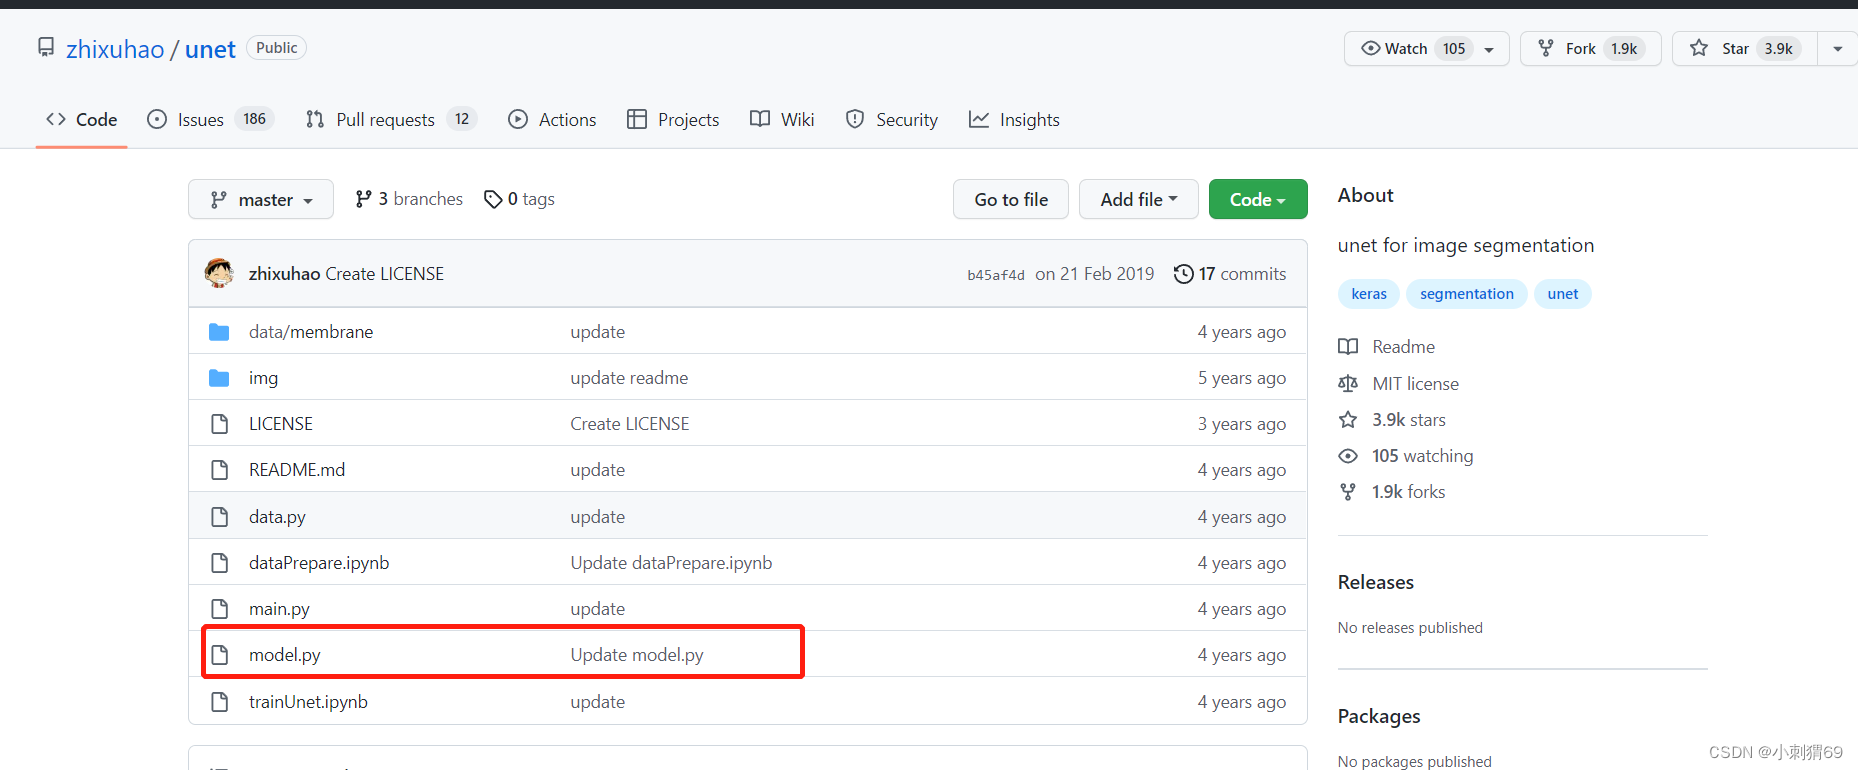The width and height of the screenshot is (1858, 770).
Task: Click the Go to file button
Action: click(x=1011, y=199)
